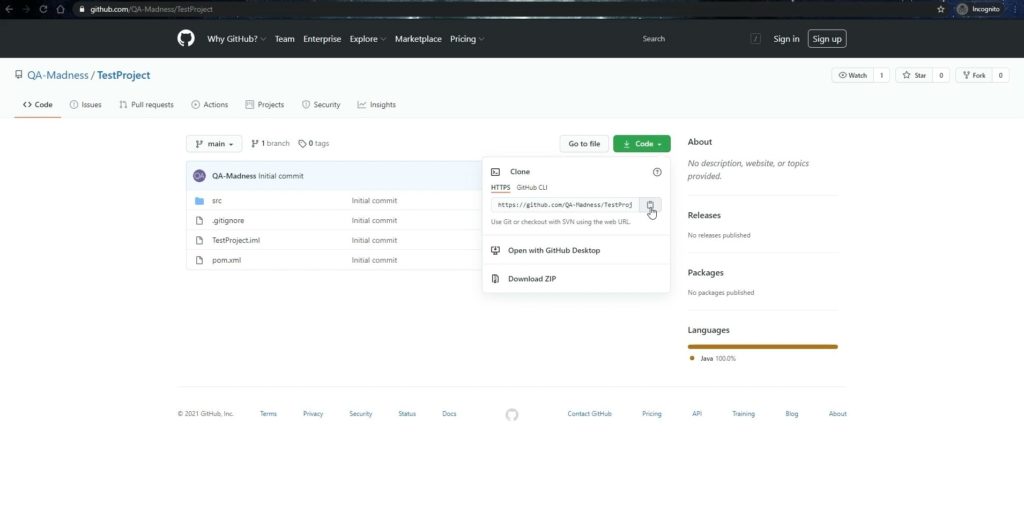Image resolution: width=1024 pixels, height=506 pixels.
Task: Open the Insights tab
Action: pos(376,104)
